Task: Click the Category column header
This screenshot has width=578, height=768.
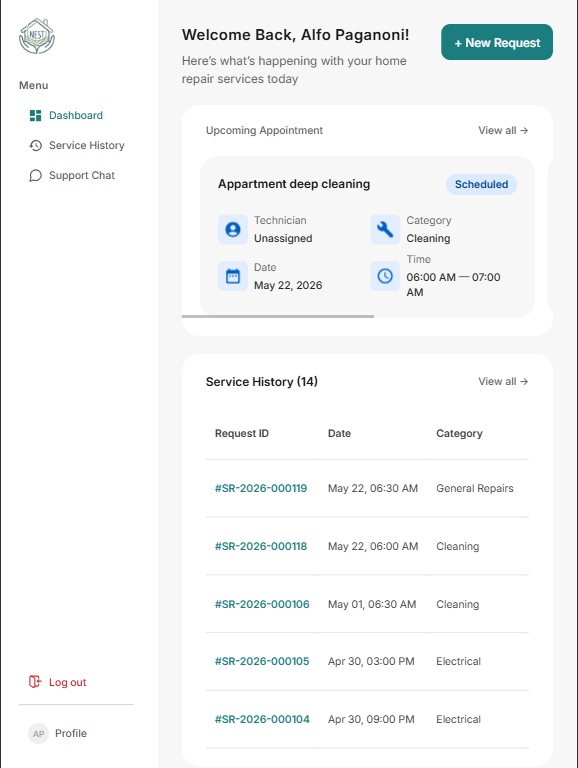Action: (x=459, y=433)
